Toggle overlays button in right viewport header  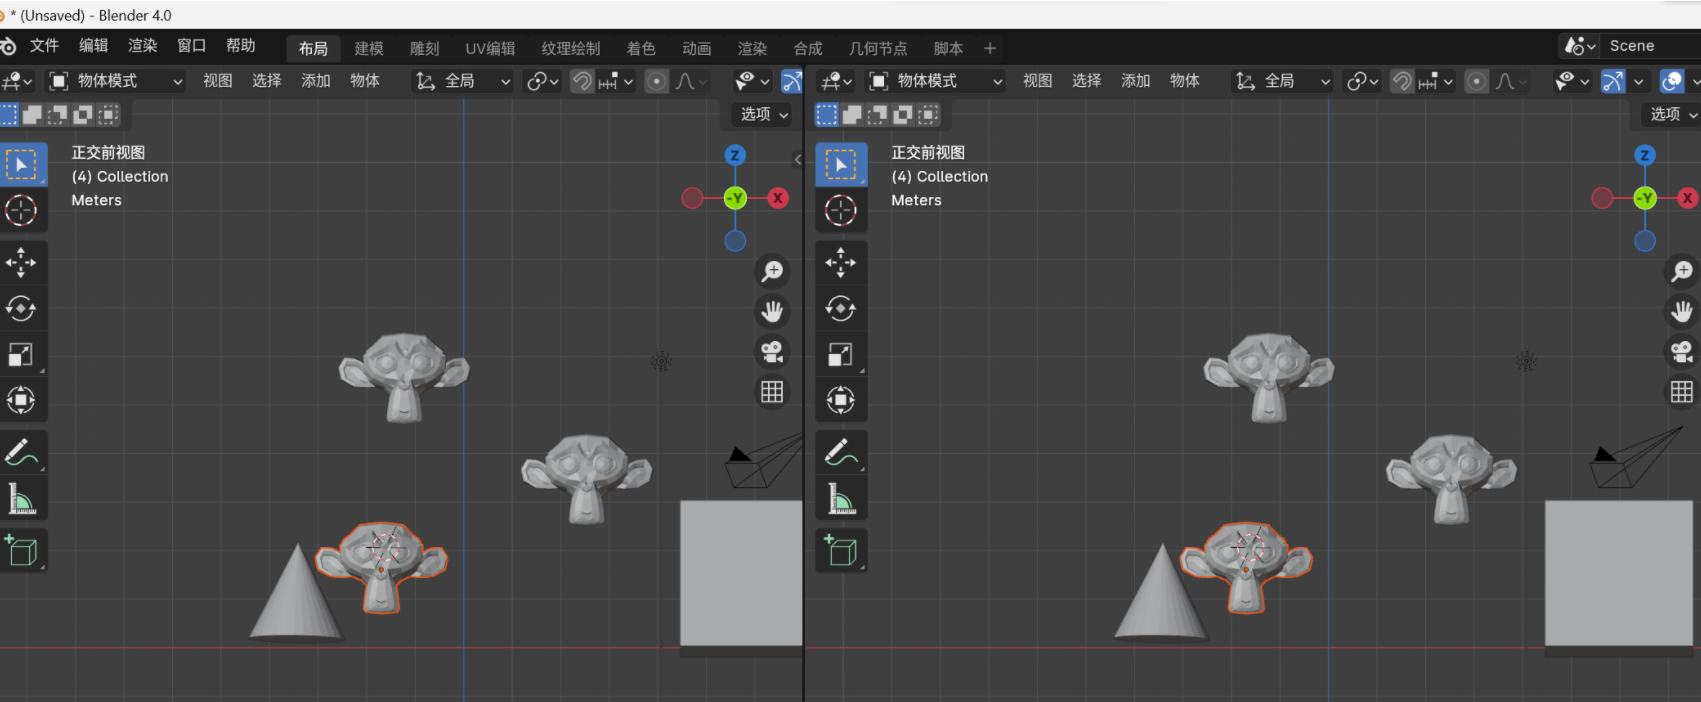[x=1671, y=81]
